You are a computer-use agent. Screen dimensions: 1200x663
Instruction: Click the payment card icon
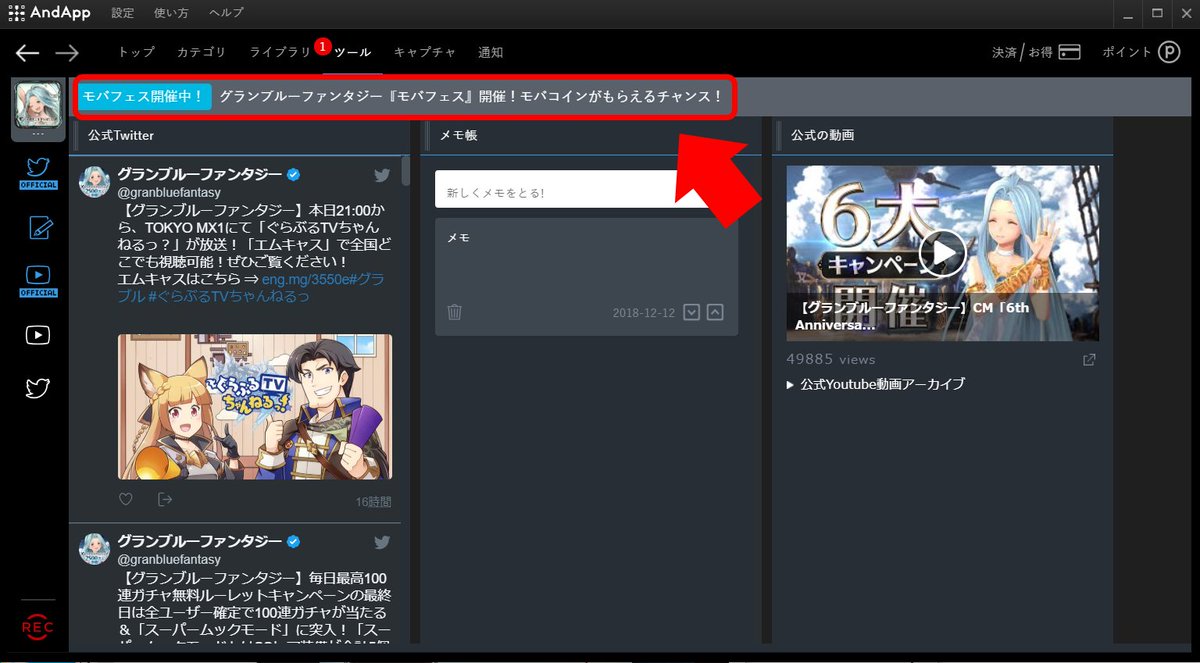click(1069, 52)
